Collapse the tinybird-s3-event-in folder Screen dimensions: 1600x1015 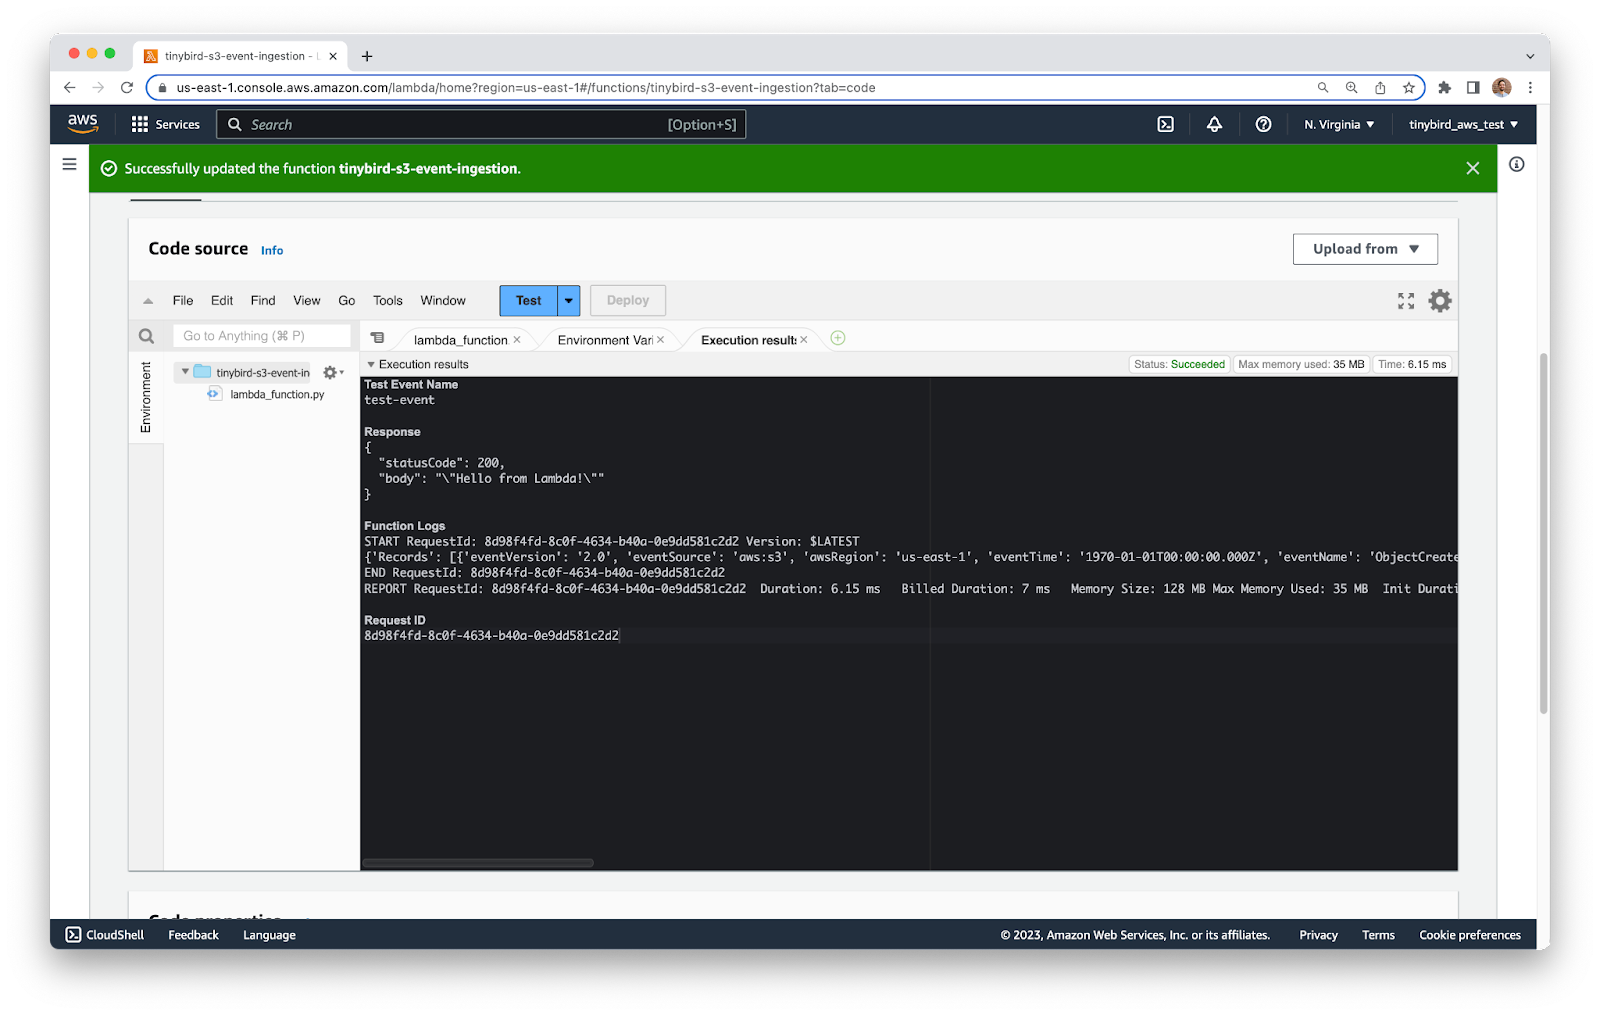185,372
